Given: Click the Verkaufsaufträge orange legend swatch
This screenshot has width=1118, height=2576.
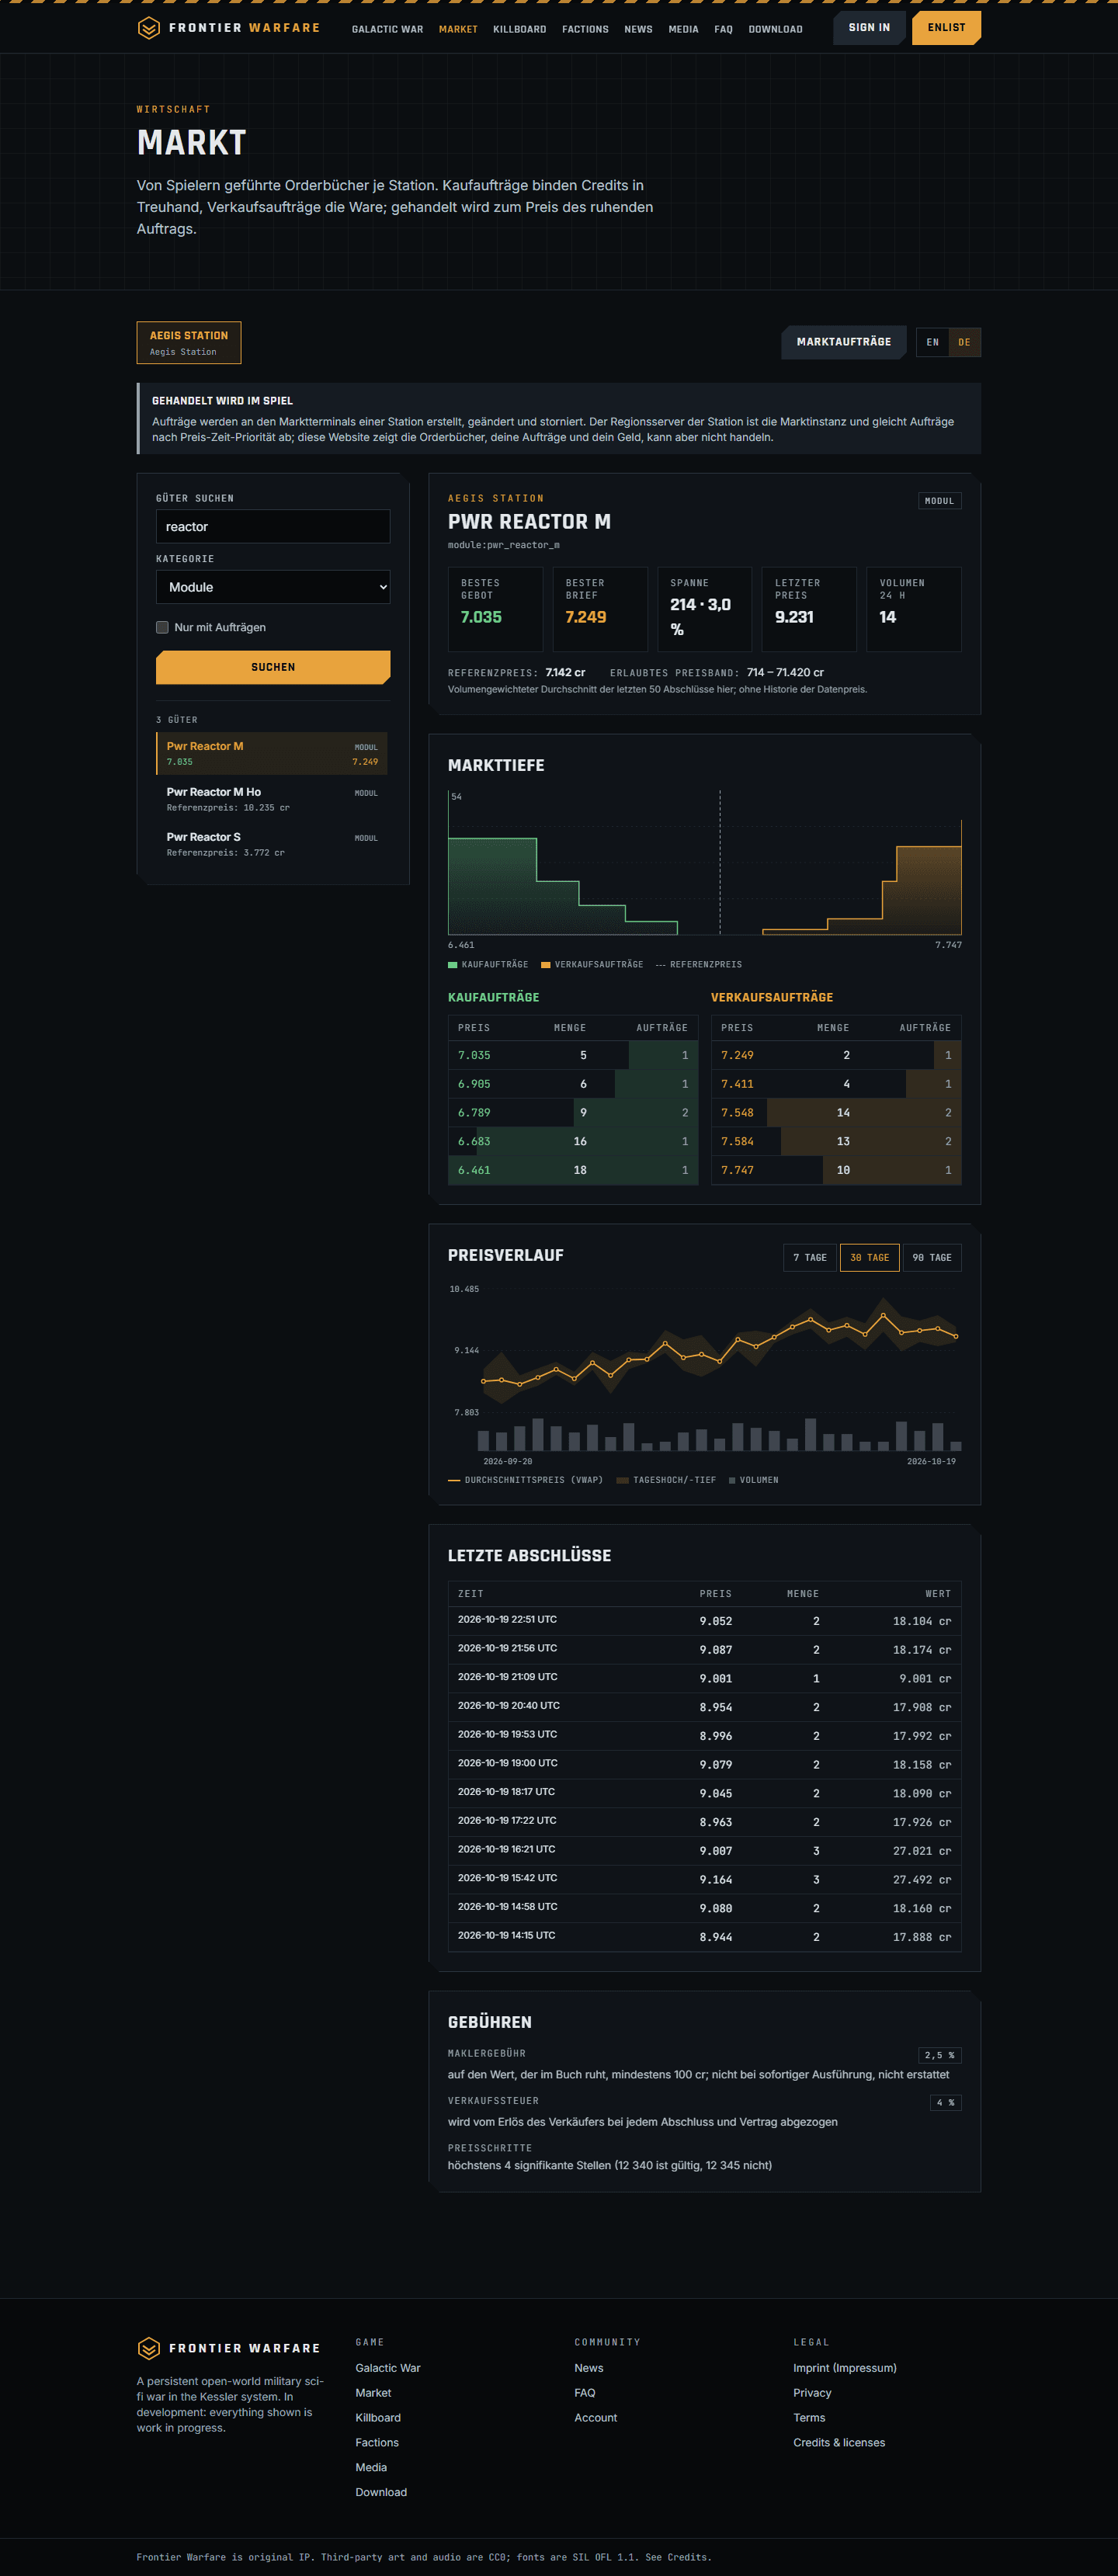Looking at the screenshot, I should coord(545,965).
